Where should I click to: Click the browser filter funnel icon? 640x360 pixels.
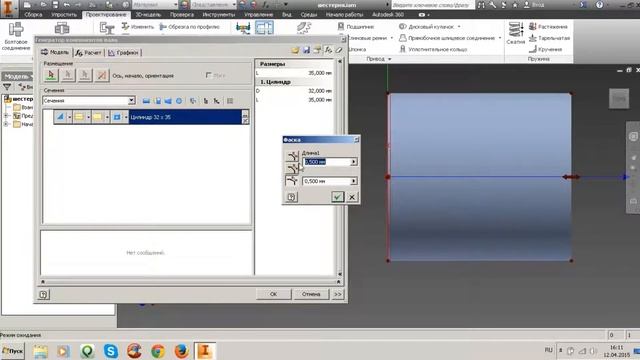[7, 87]
